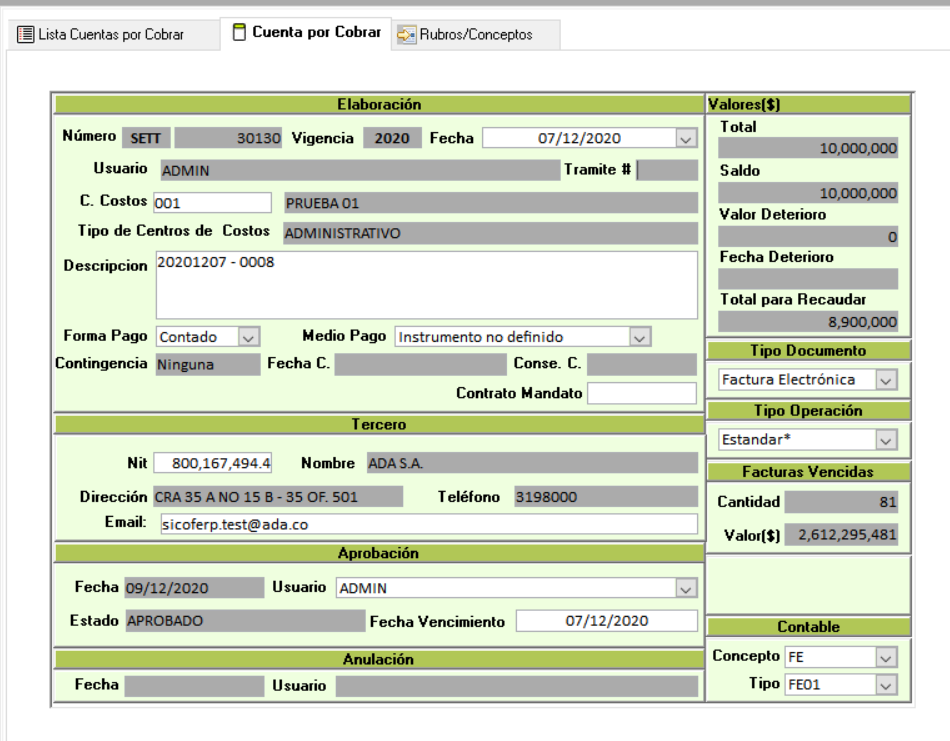
Task: Open the Tipo Operación dropdown
Action: [885, 440]
